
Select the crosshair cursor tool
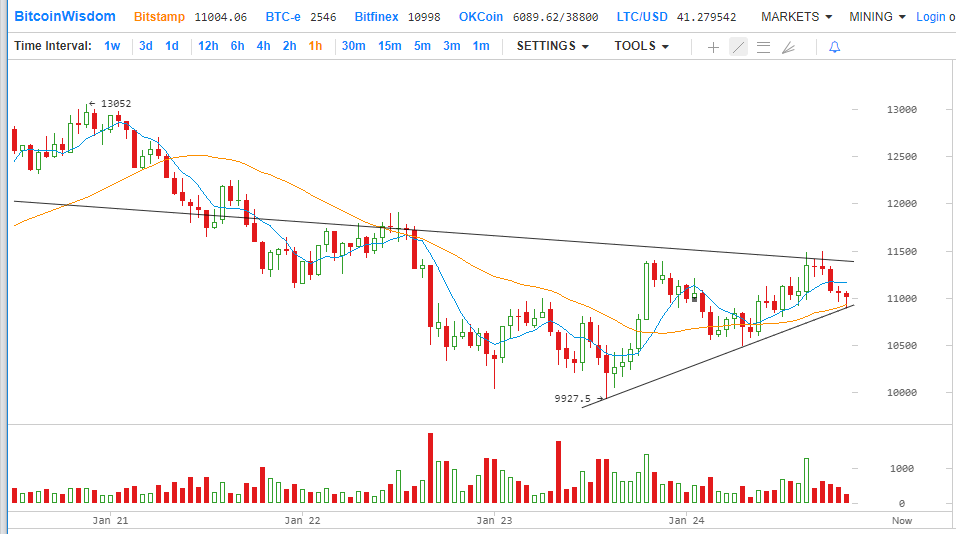[x=713, y=47]
